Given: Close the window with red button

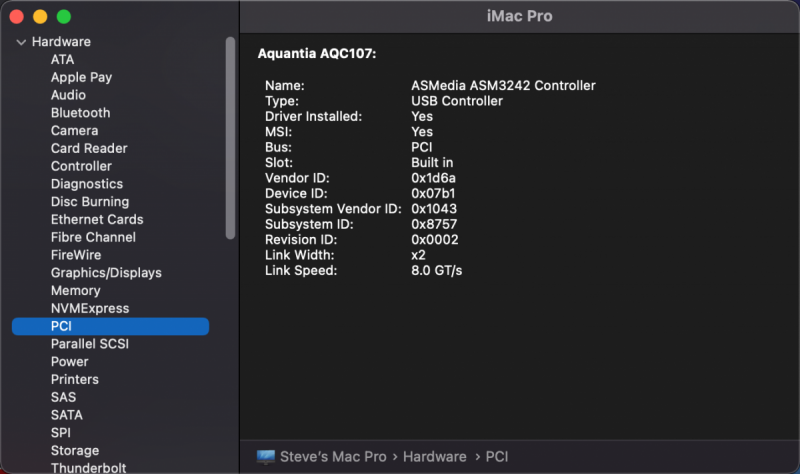Looking at the screenshot, I should pos(16,17).
